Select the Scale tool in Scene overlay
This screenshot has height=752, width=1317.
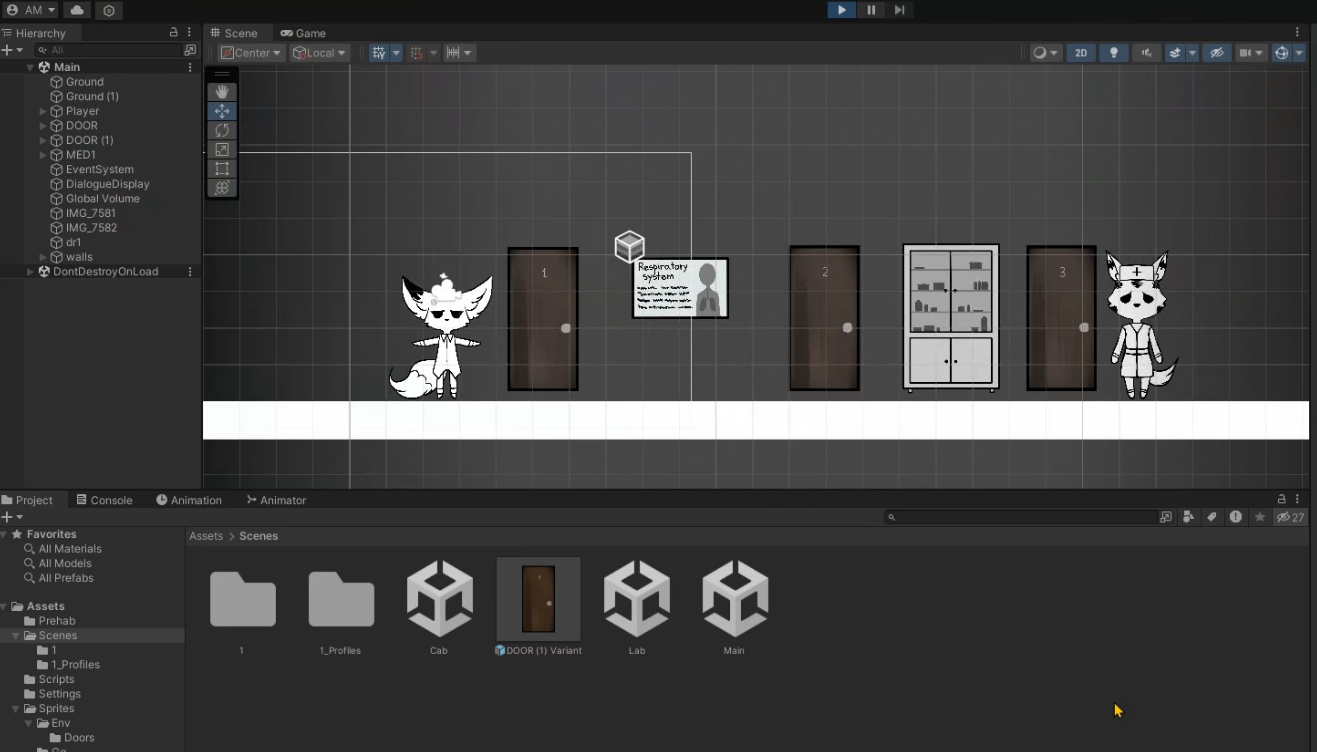(x=222, y=149)
